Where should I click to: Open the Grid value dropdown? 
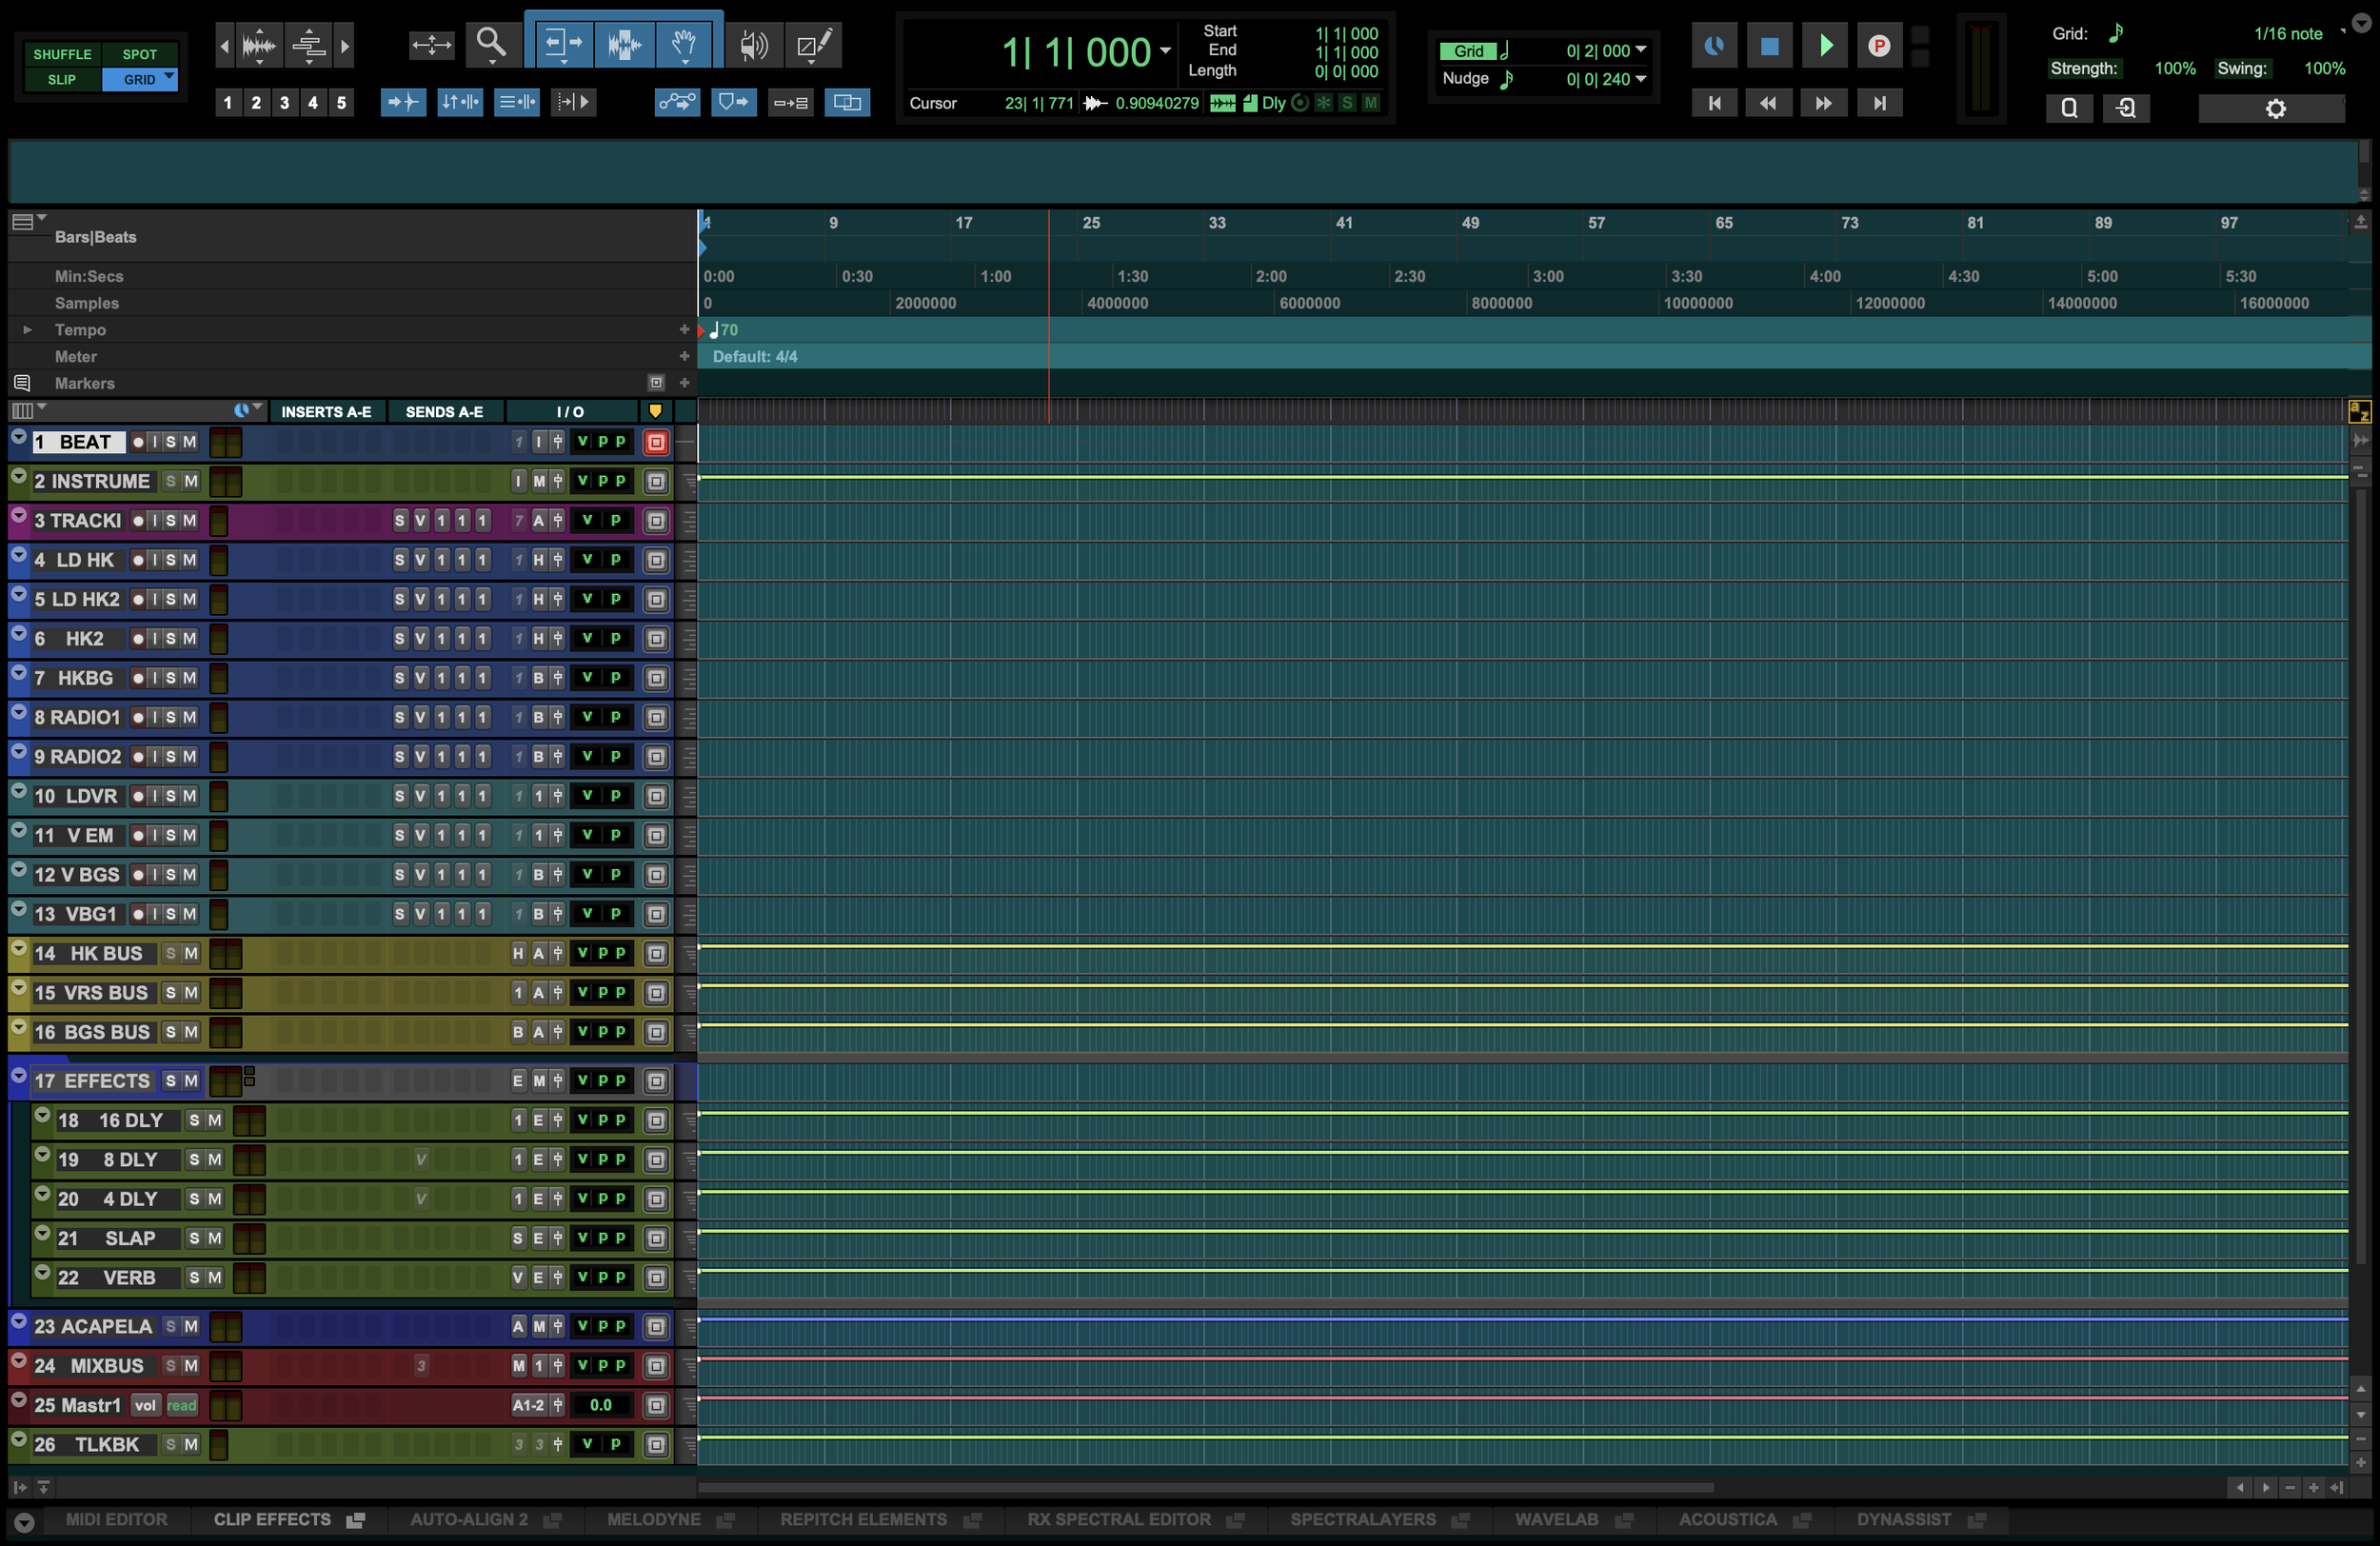[x=1640, y=50]
